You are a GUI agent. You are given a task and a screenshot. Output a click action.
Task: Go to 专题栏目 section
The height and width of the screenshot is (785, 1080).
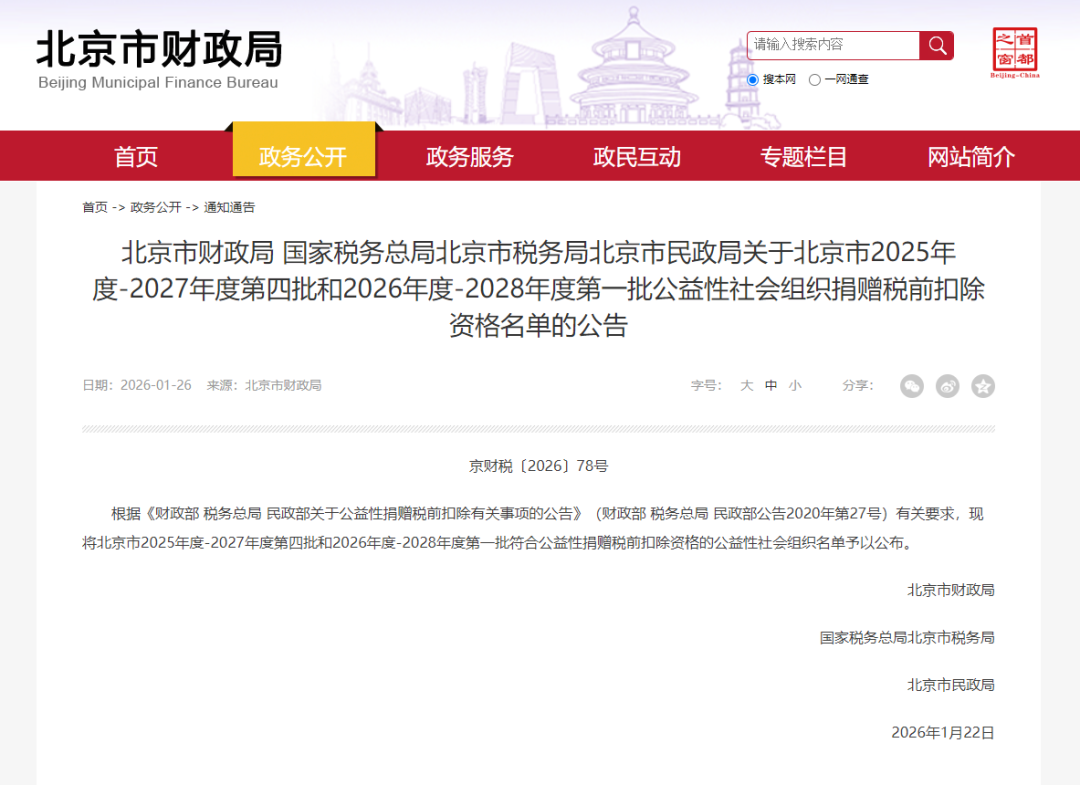point(804,156)
